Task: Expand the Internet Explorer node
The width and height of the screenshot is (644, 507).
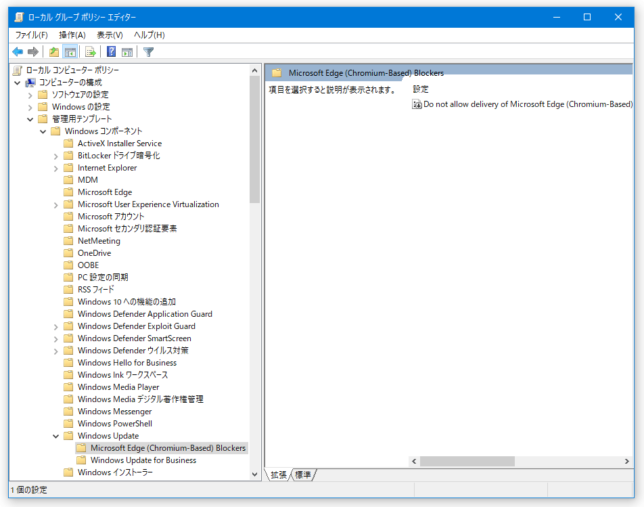Action: point(56,168)
